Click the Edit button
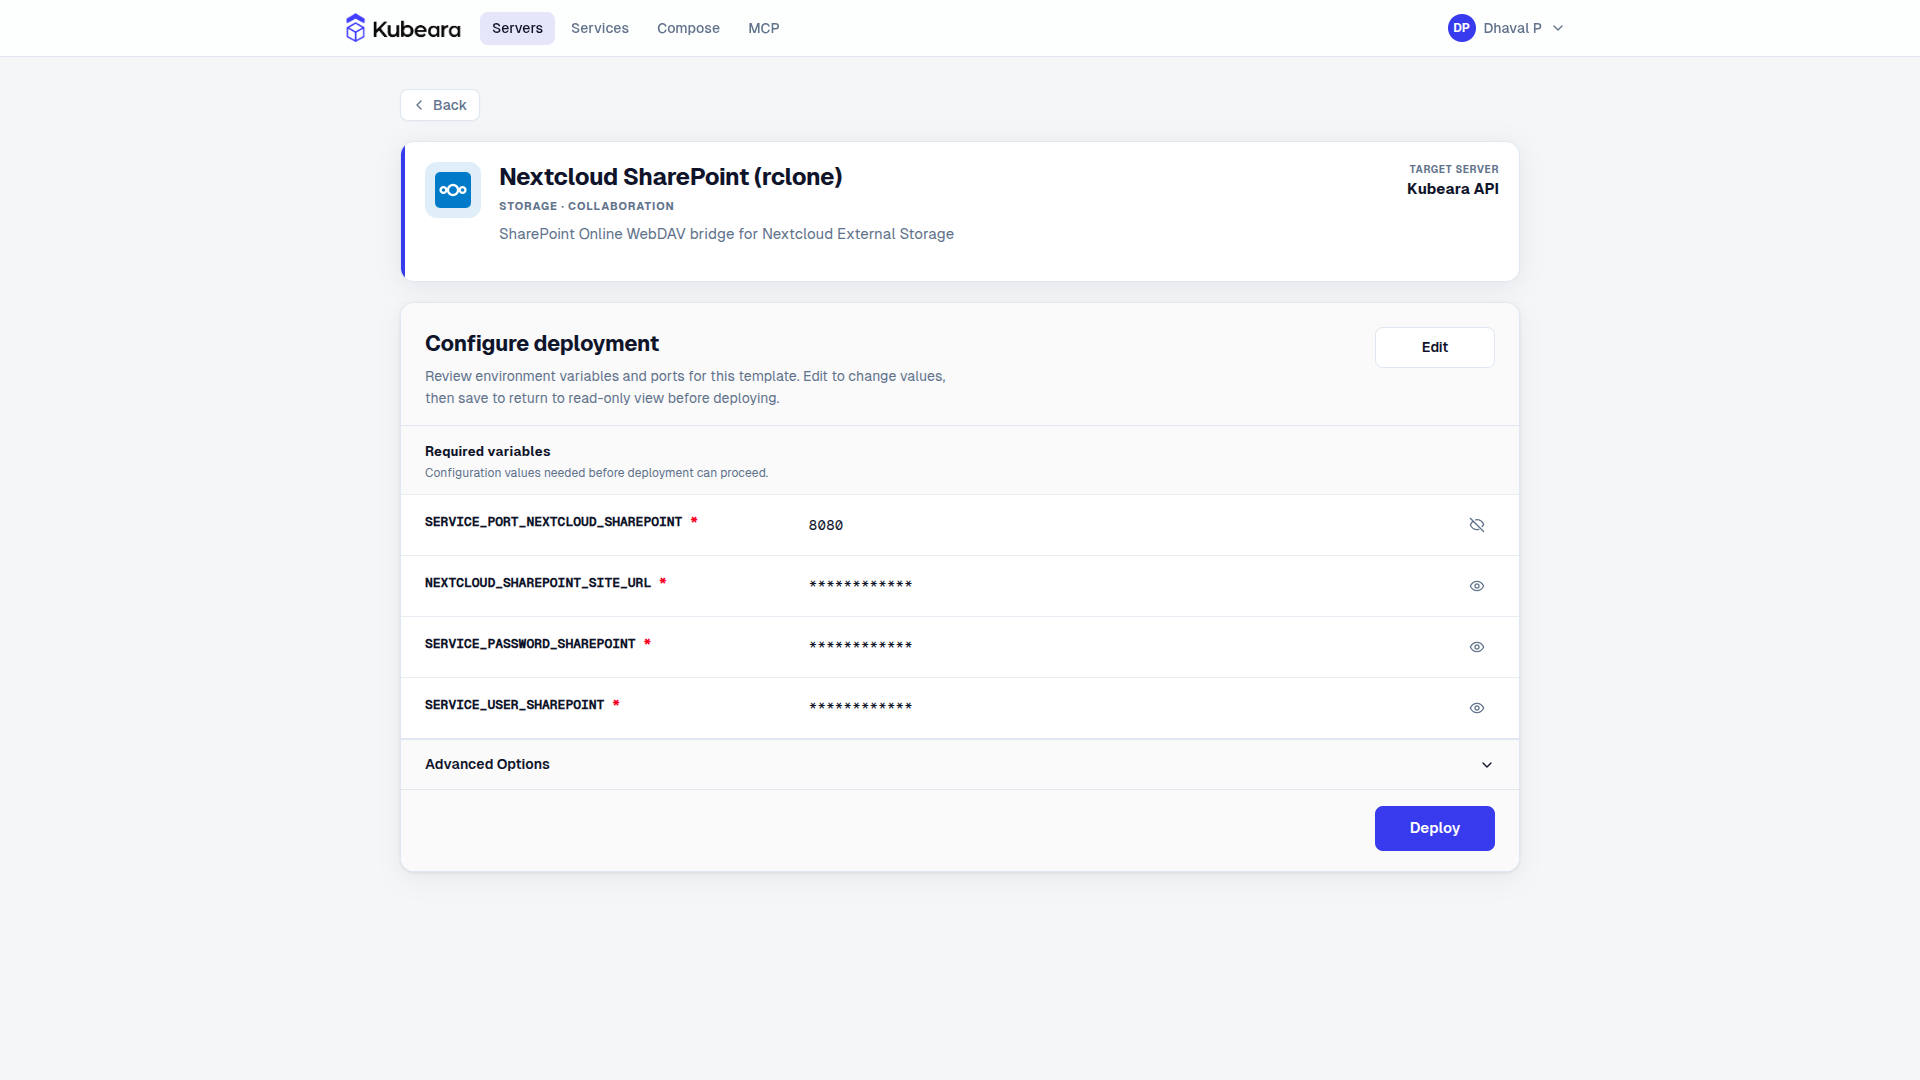Viewport: 1920px width, 1080px height. [1434, 347]
